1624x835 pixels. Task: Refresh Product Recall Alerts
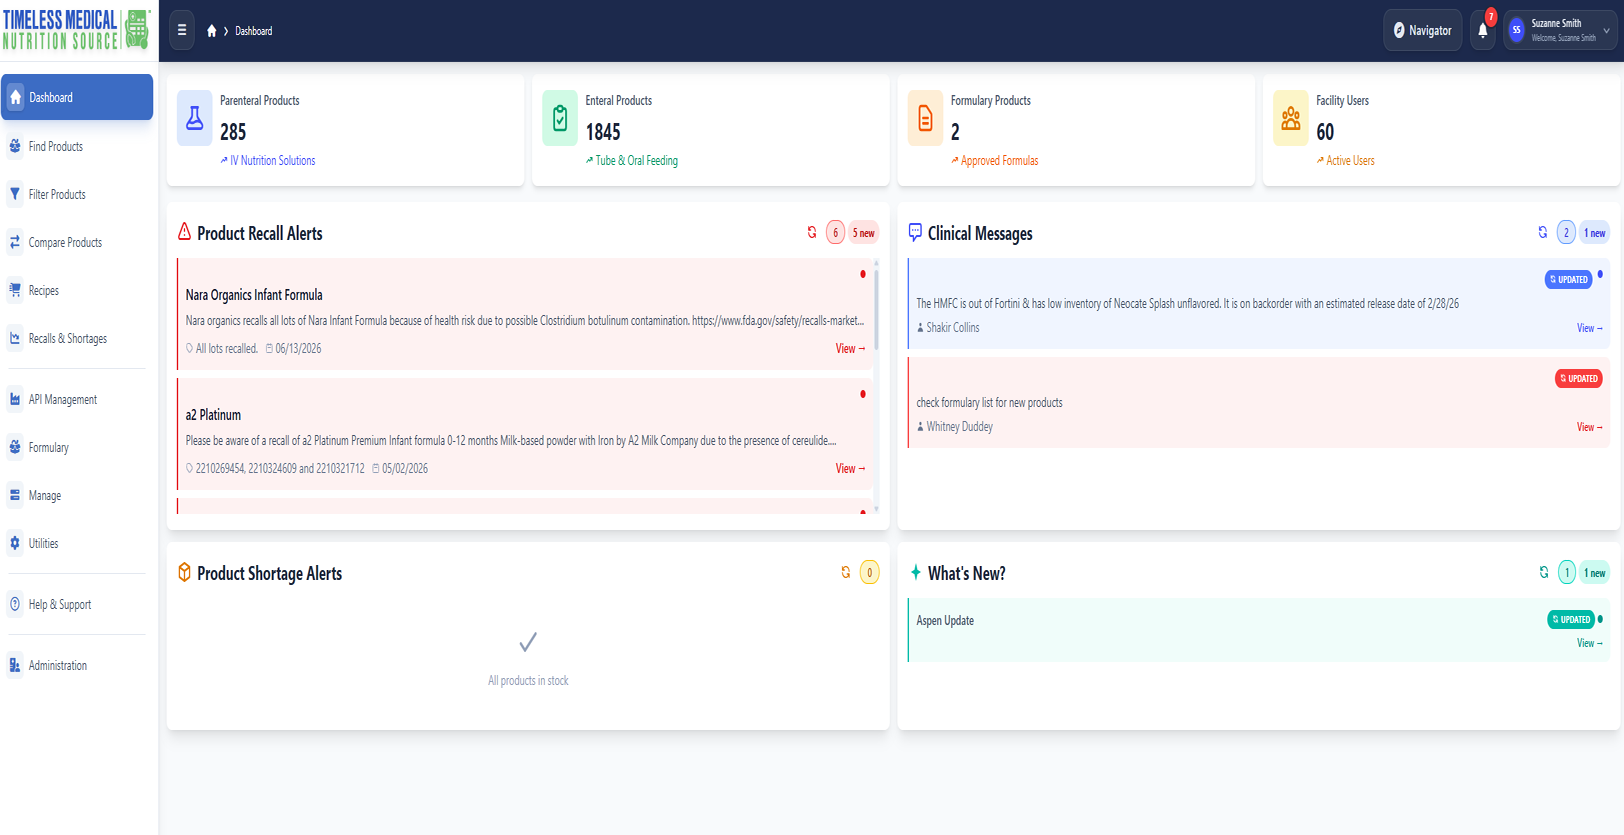pos(812,232)
